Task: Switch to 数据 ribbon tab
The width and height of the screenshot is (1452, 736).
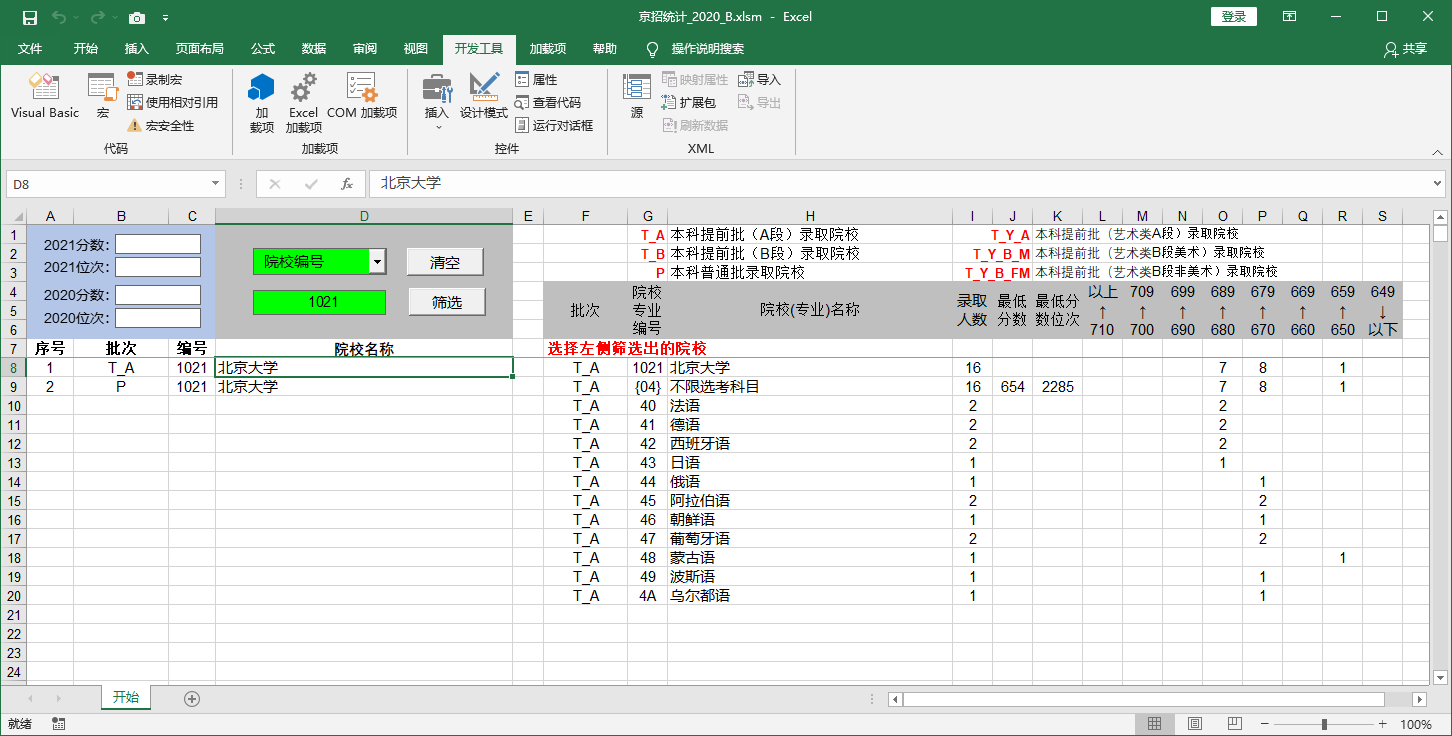Action: [x=314, y=48]
